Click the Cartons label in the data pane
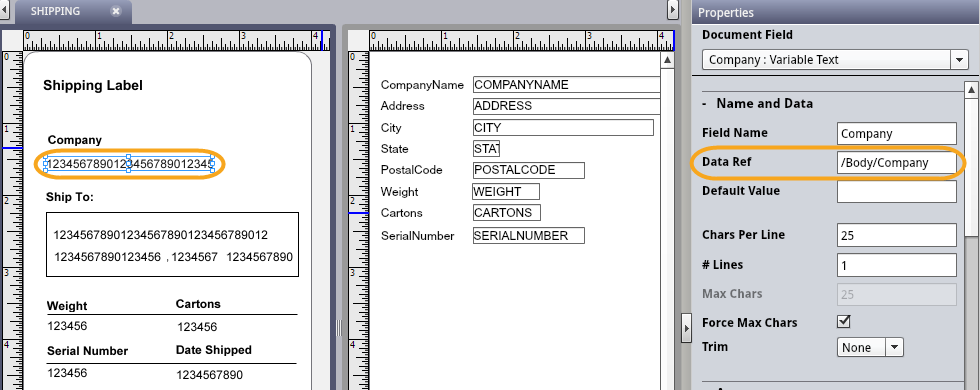Screen dimensions: 980x390 coord(402,212)
